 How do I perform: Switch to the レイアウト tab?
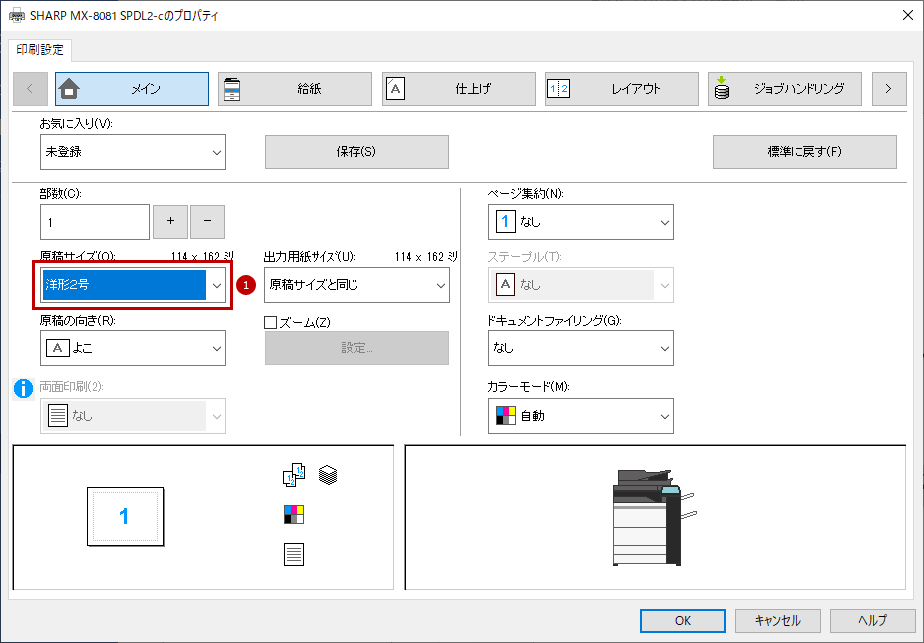click(x=622, y=89)
